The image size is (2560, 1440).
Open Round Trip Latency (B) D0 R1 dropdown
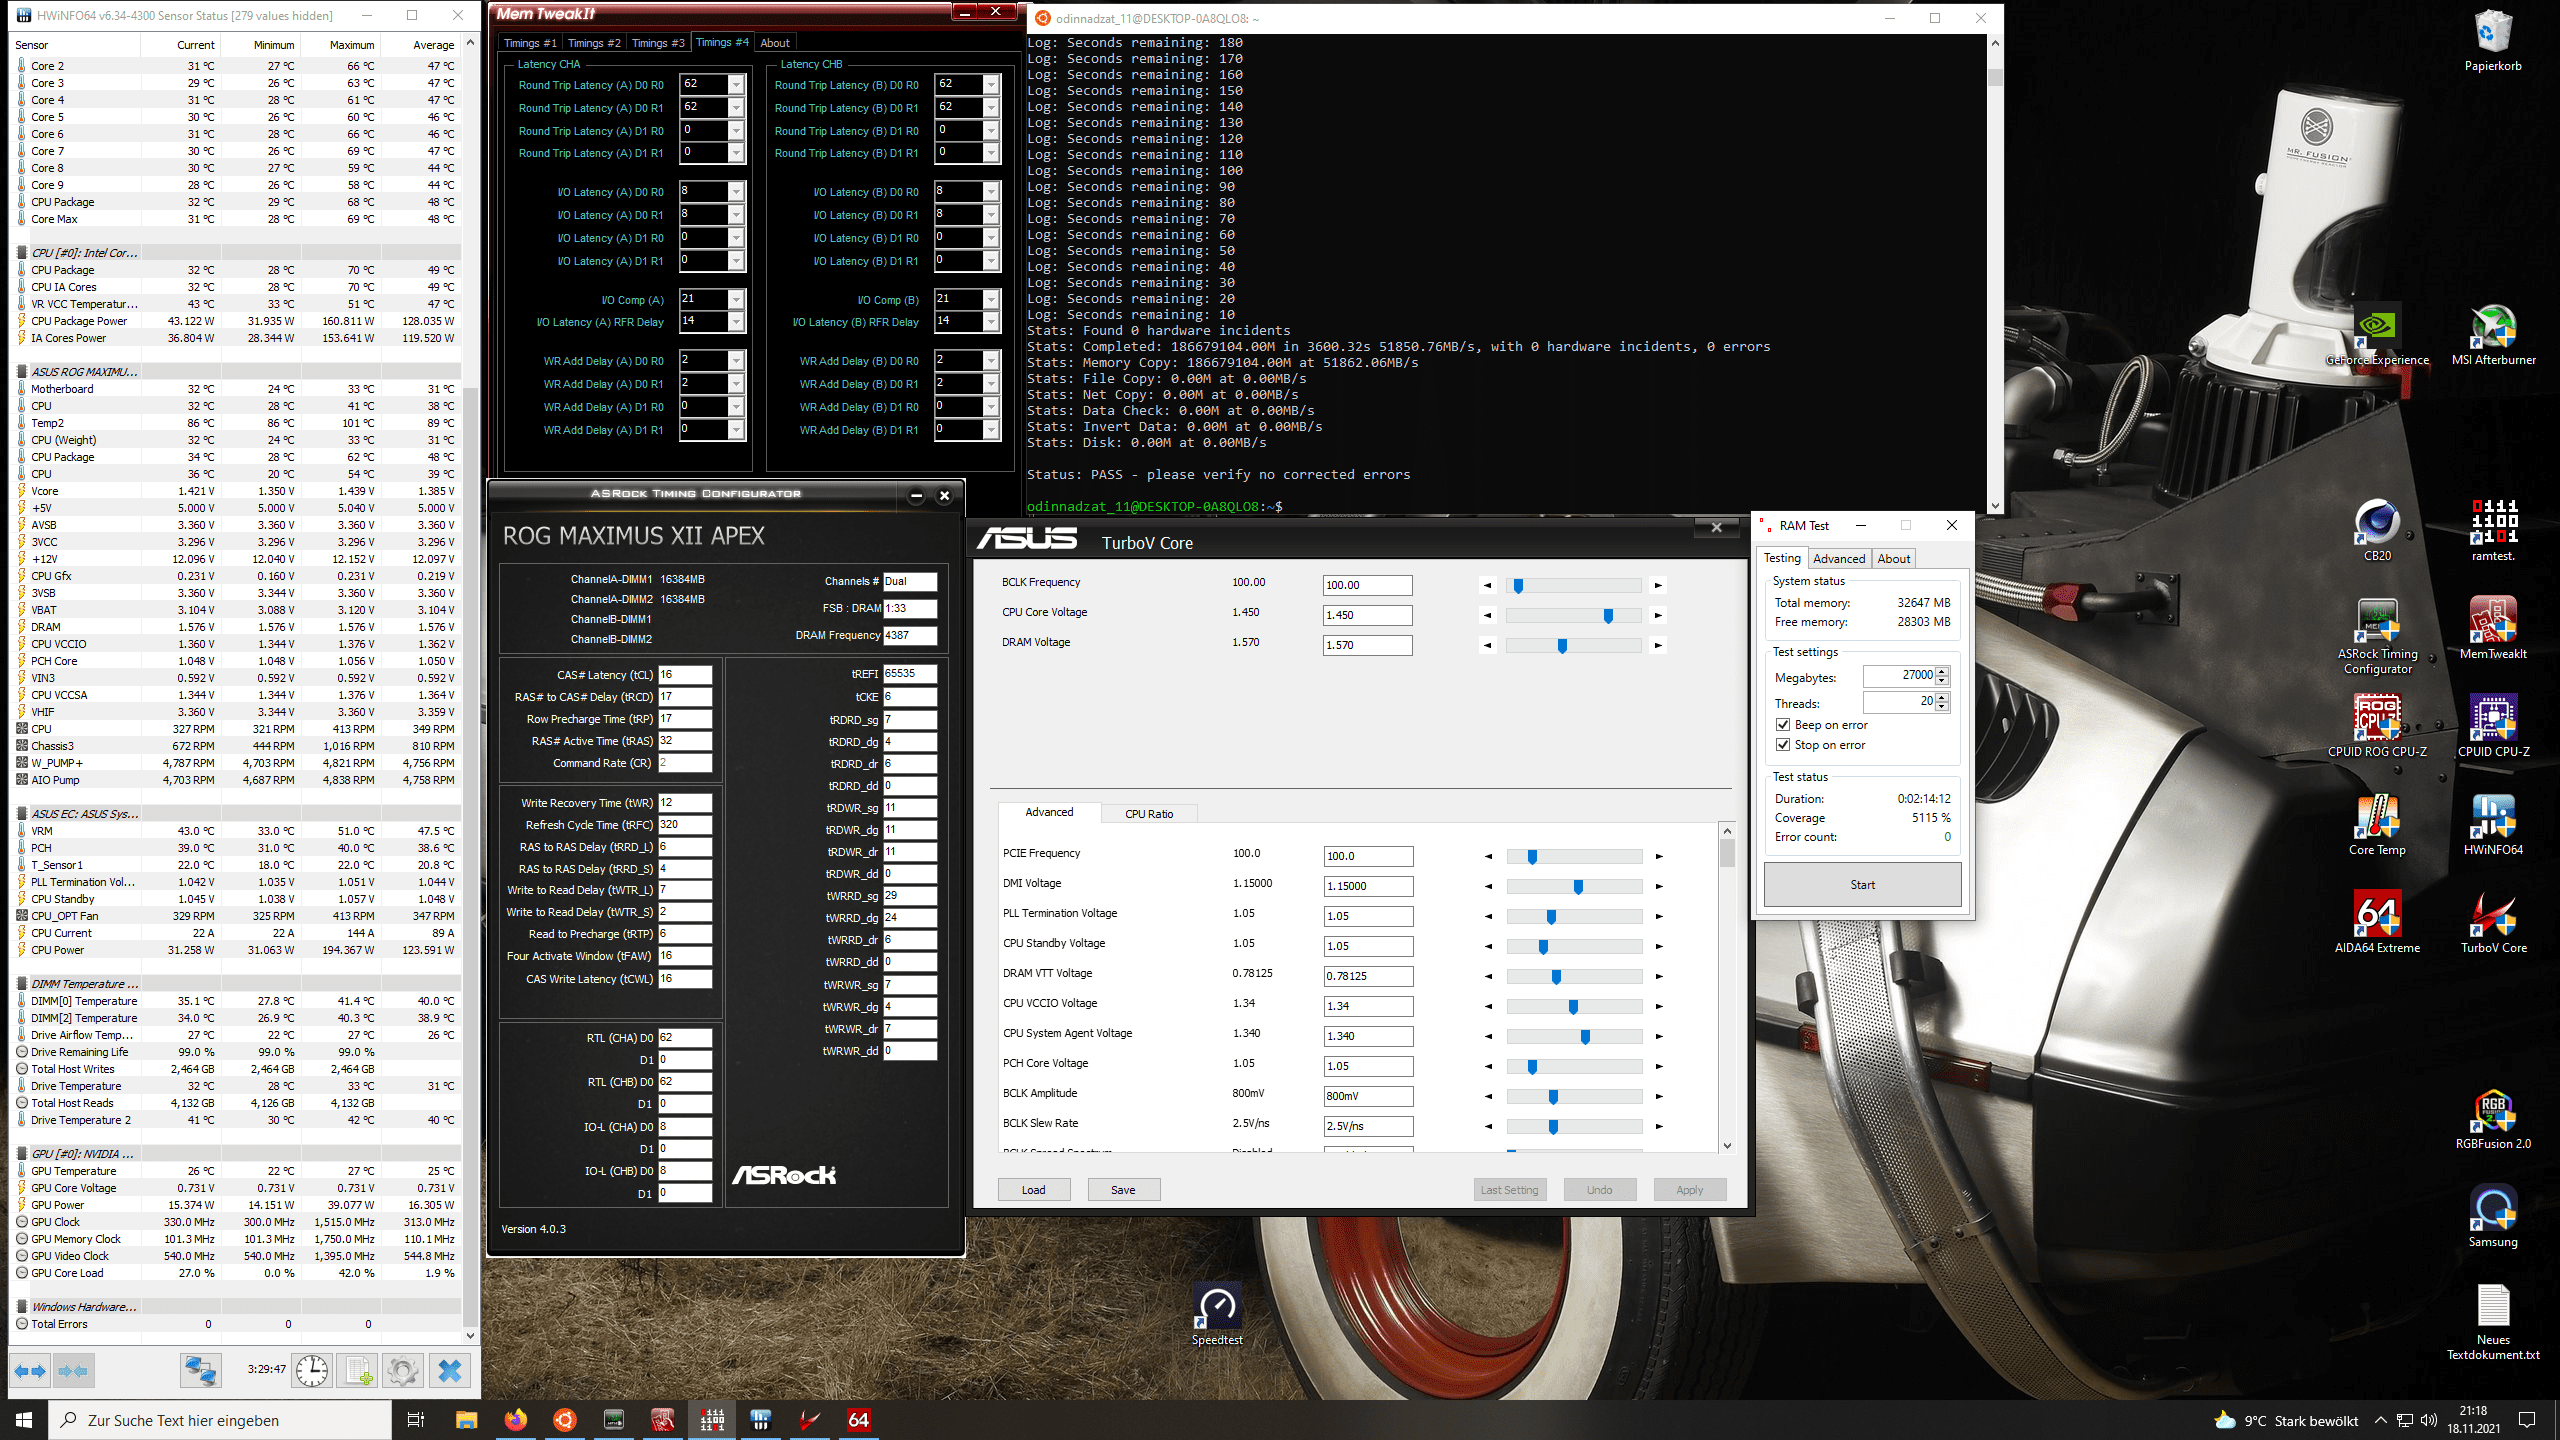(991, 107)
